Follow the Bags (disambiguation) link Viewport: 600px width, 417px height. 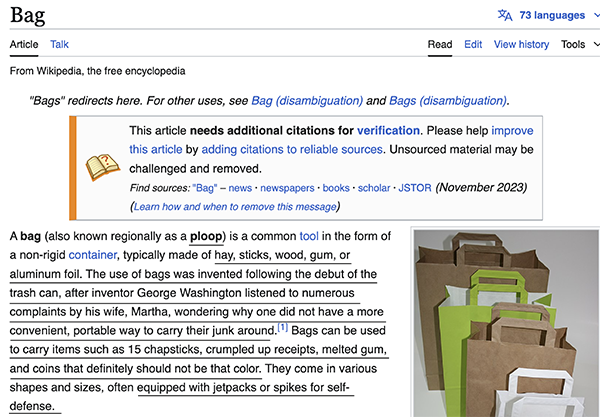tap(448, 101)
